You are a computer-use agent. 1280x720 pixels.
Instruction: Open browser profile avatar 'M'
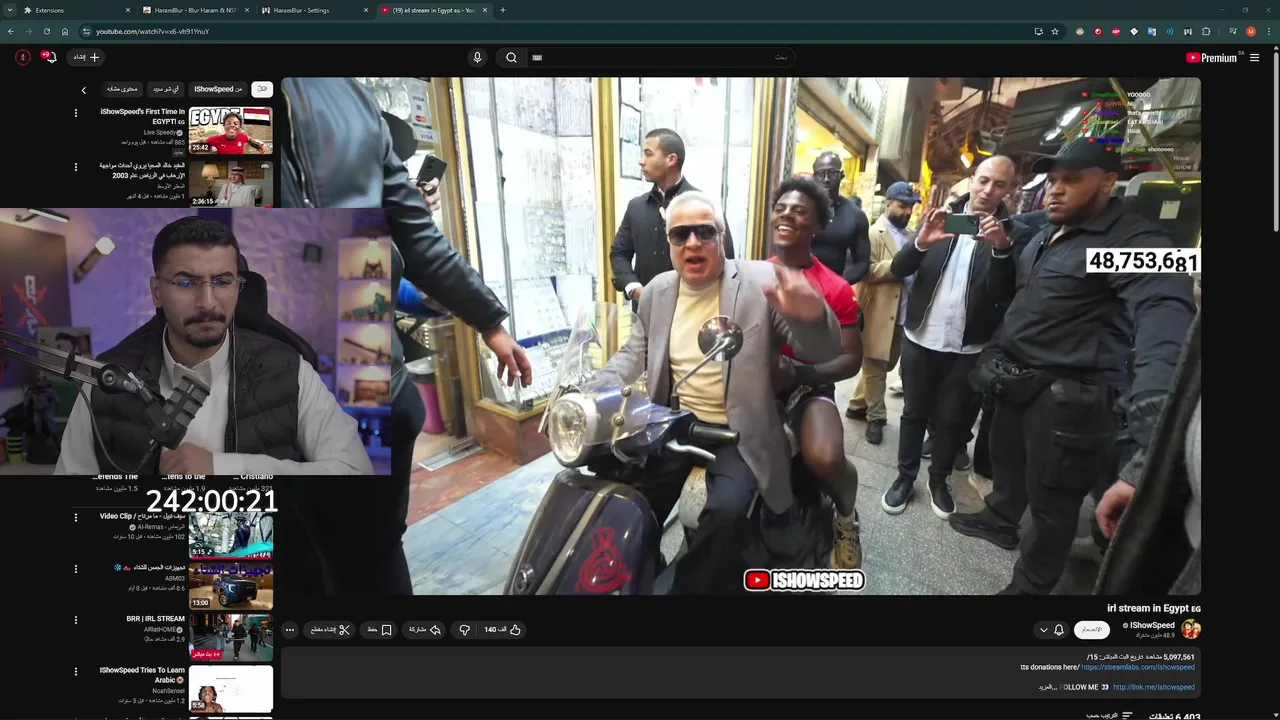(x=1251, y=31)
